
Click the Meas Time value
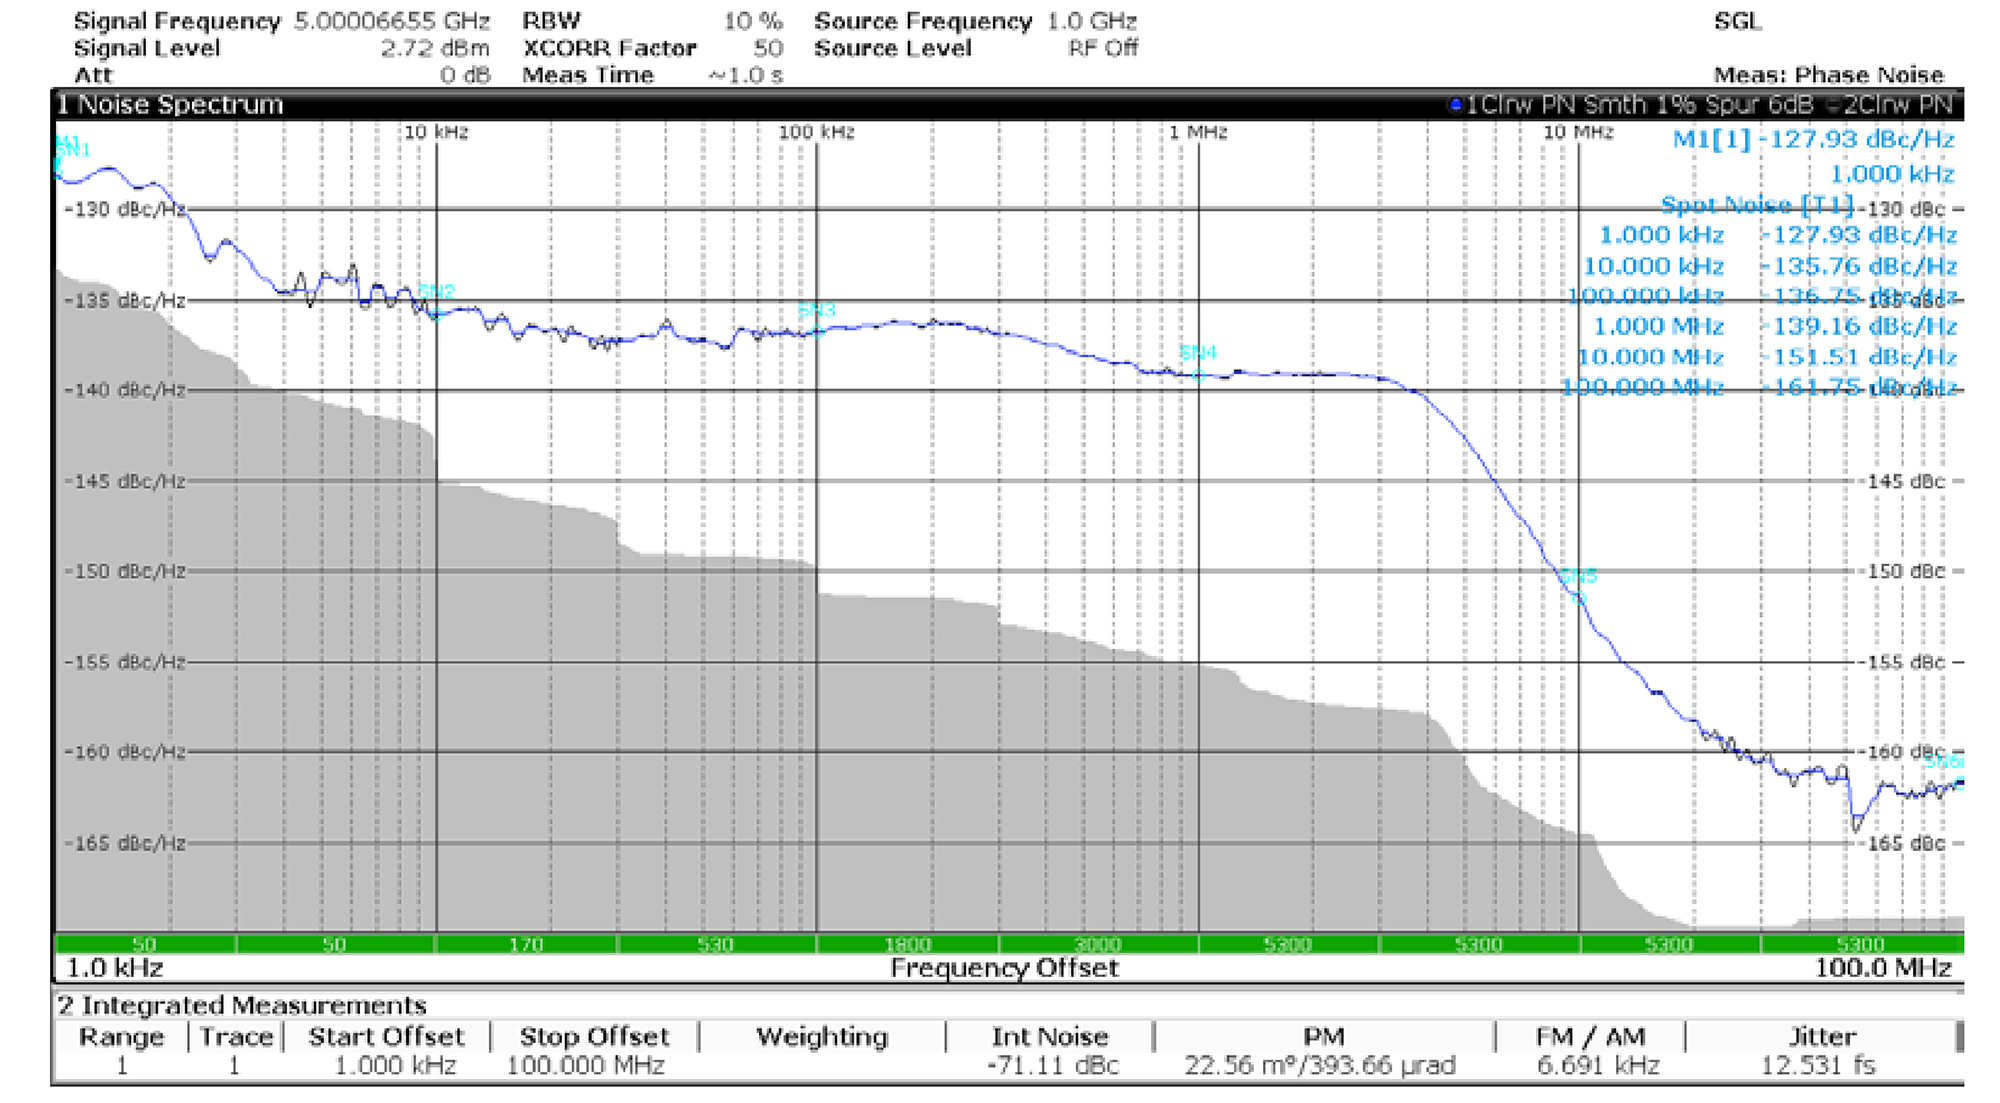(745, 76)
